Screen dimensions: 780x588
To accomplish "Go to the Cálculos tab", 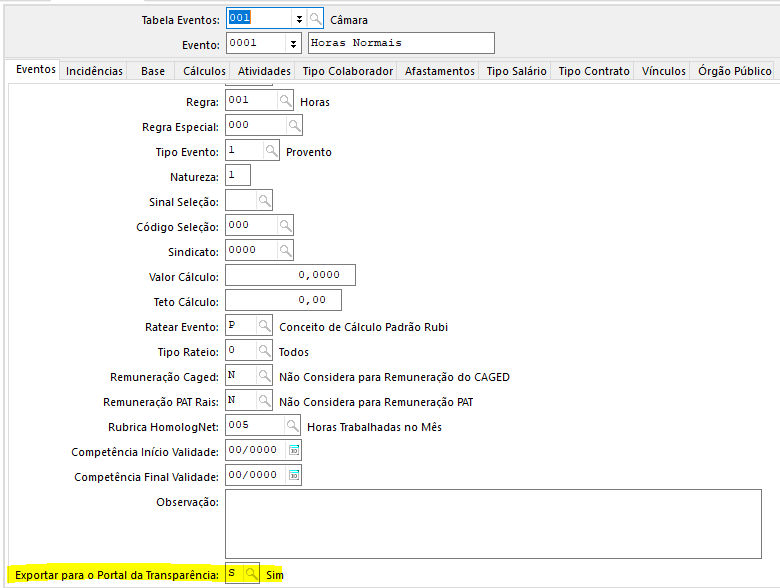I will [204, 71].
